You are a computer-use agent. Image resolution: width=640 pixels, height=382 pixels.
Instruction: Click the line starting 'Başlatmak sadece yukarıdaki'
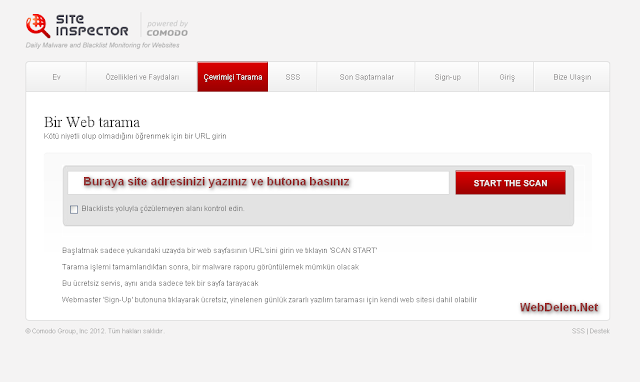click(x=219, y=250)
